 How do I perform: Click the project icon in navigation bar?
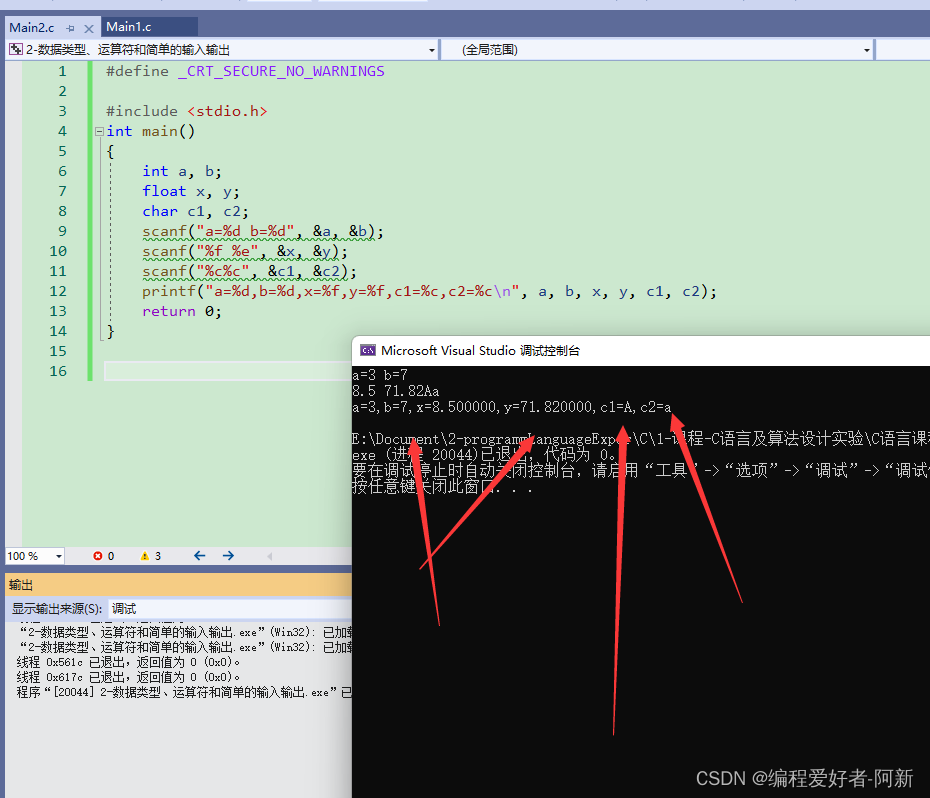[16, 50]
